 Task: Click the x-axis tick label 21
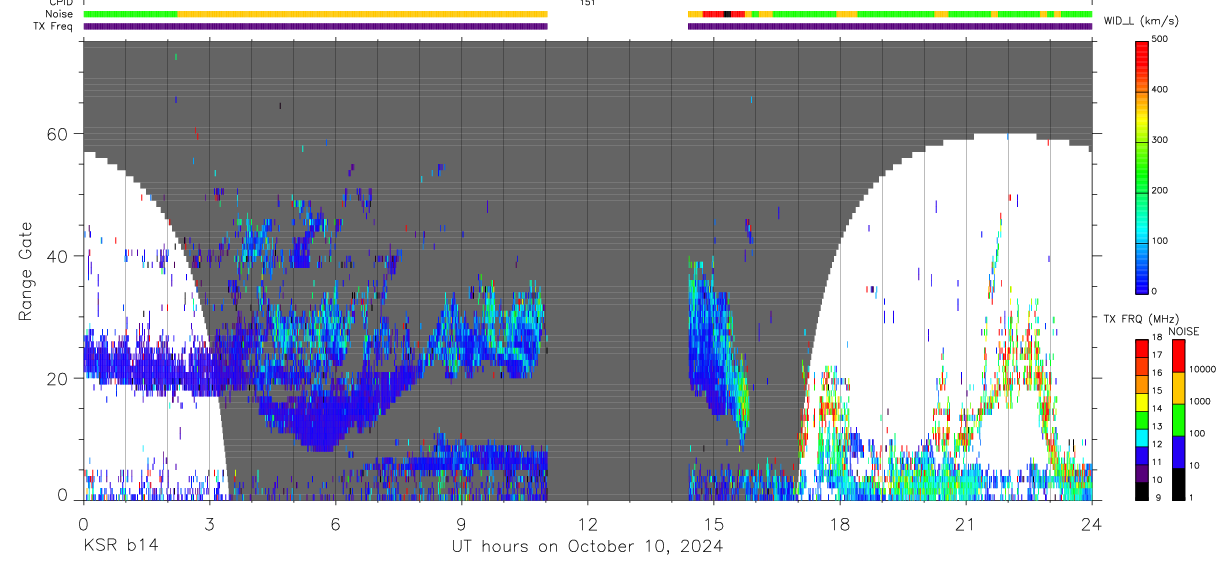pos(965,524)
